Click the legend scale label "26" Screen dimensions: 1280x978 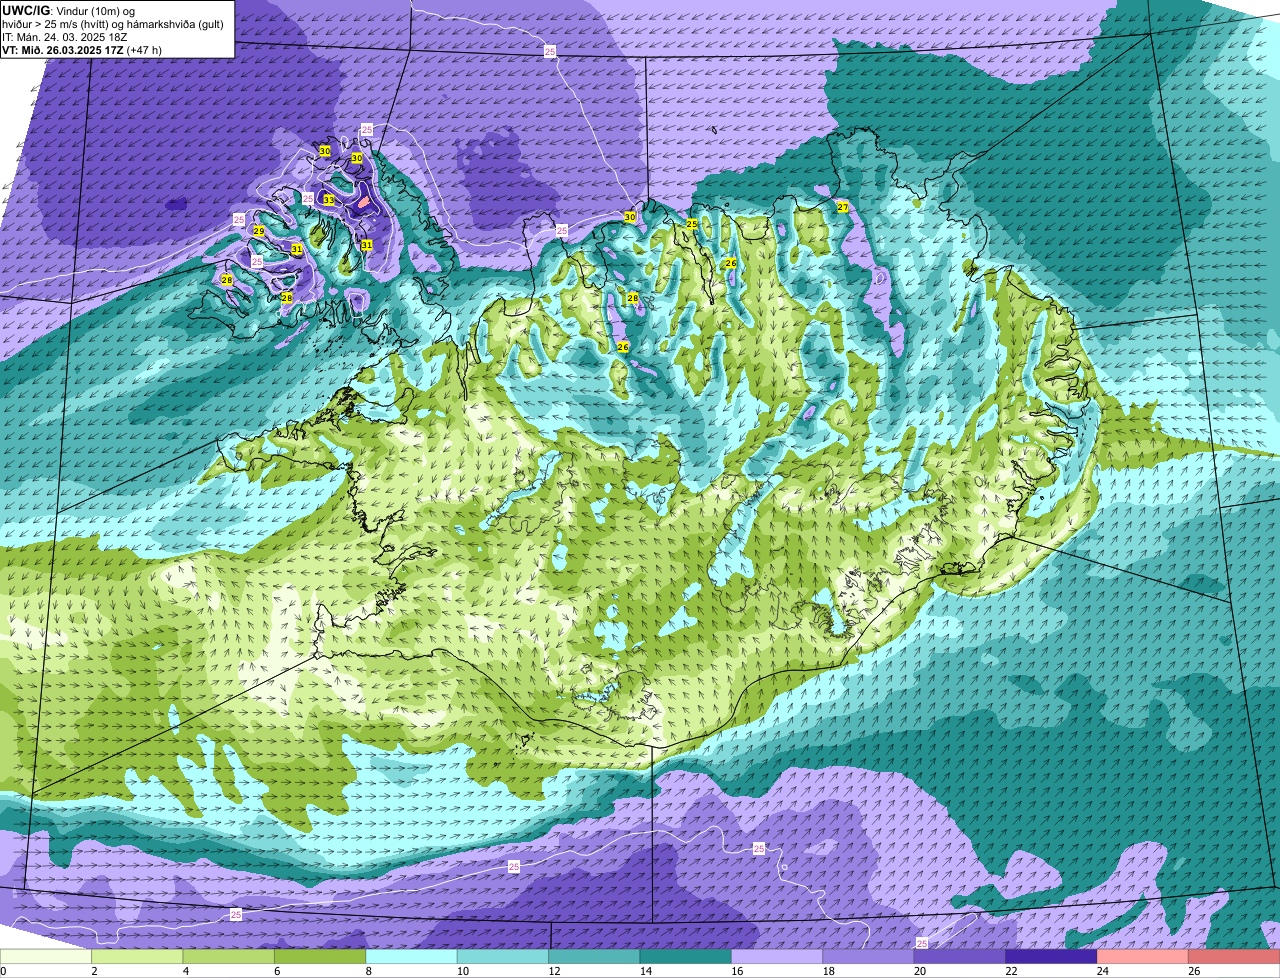[1194, 971]
